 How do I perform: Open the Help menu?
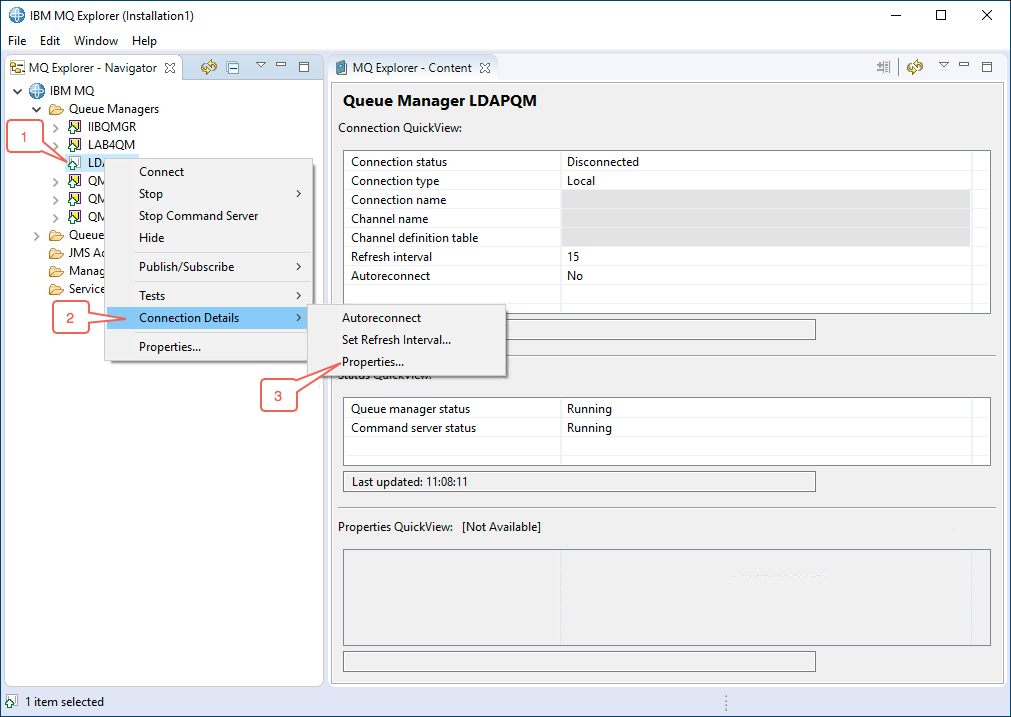pos(144,41)
